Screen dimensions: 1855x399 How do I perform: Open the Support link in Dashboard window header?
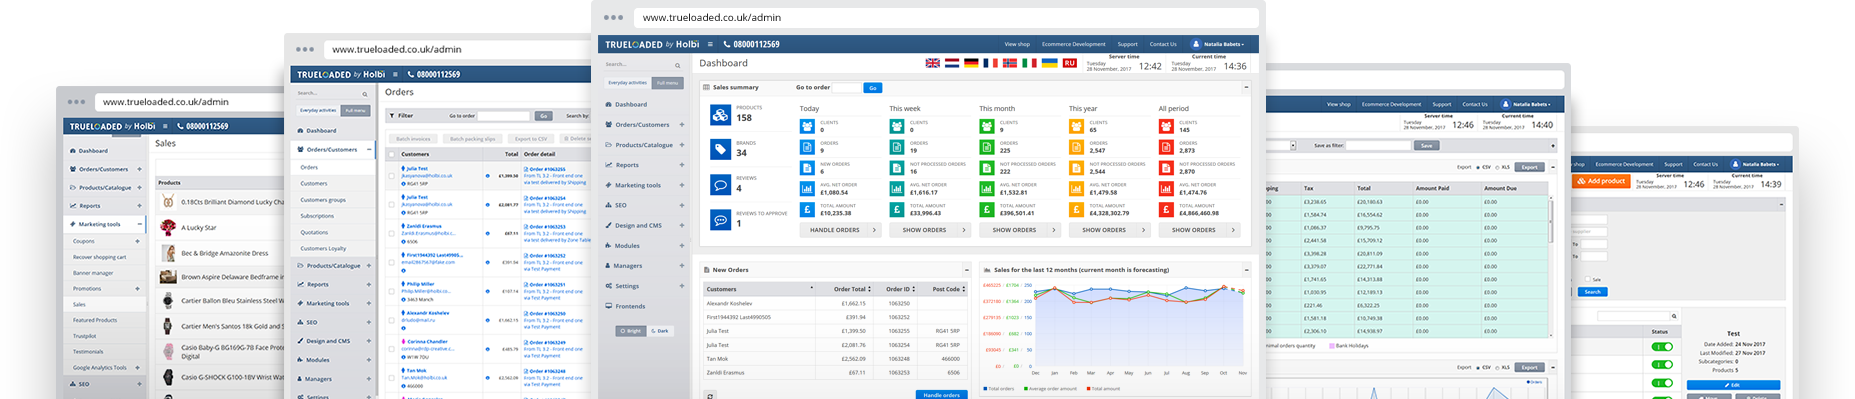[1127, 44]
